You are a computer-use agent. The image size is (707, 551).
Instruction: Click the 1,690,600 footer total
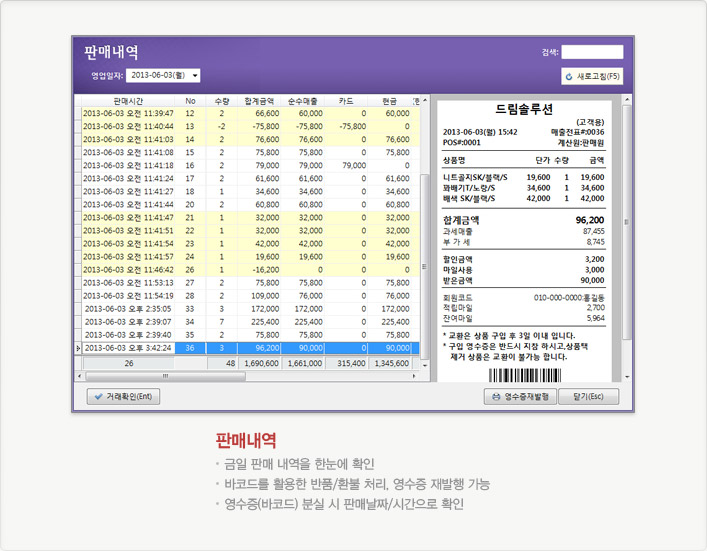[x=261, y=363]
